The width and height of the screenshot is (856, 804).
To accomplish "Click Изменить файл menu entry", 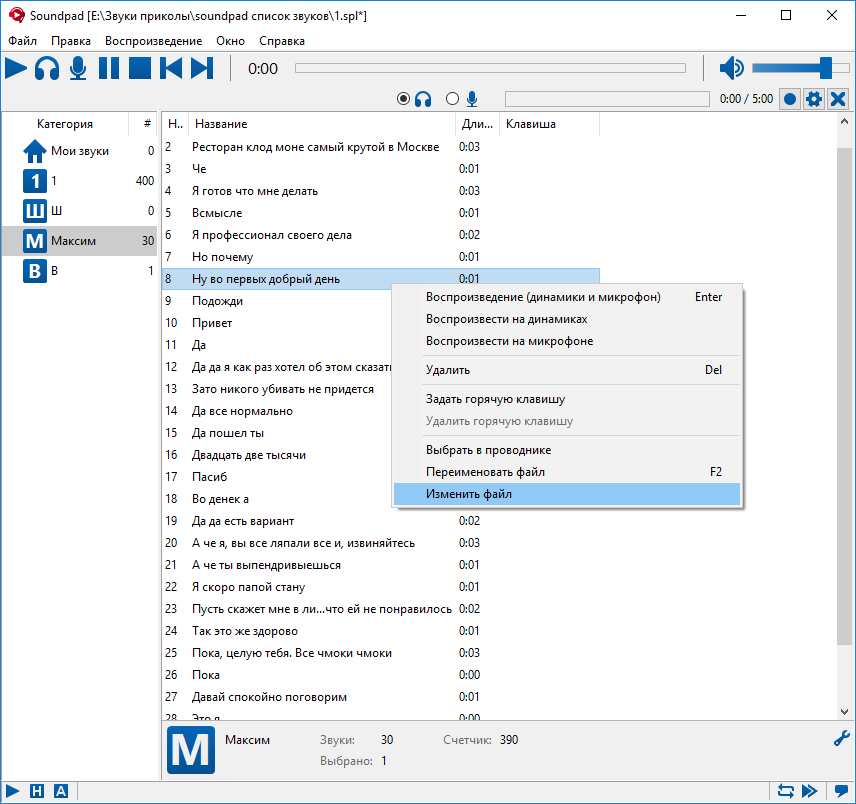I will [567, 494].
